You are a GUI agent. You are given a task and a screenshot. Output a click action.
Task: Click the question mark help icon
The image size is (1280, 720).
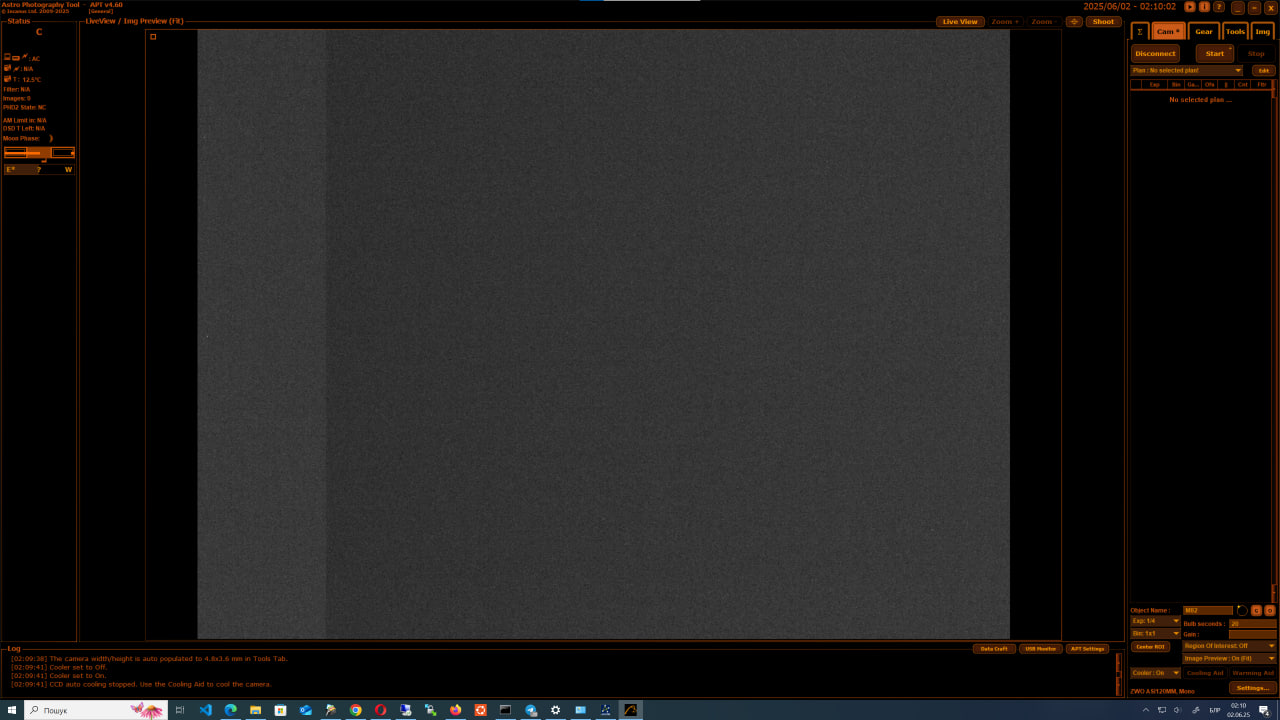tap(1219, 7)
